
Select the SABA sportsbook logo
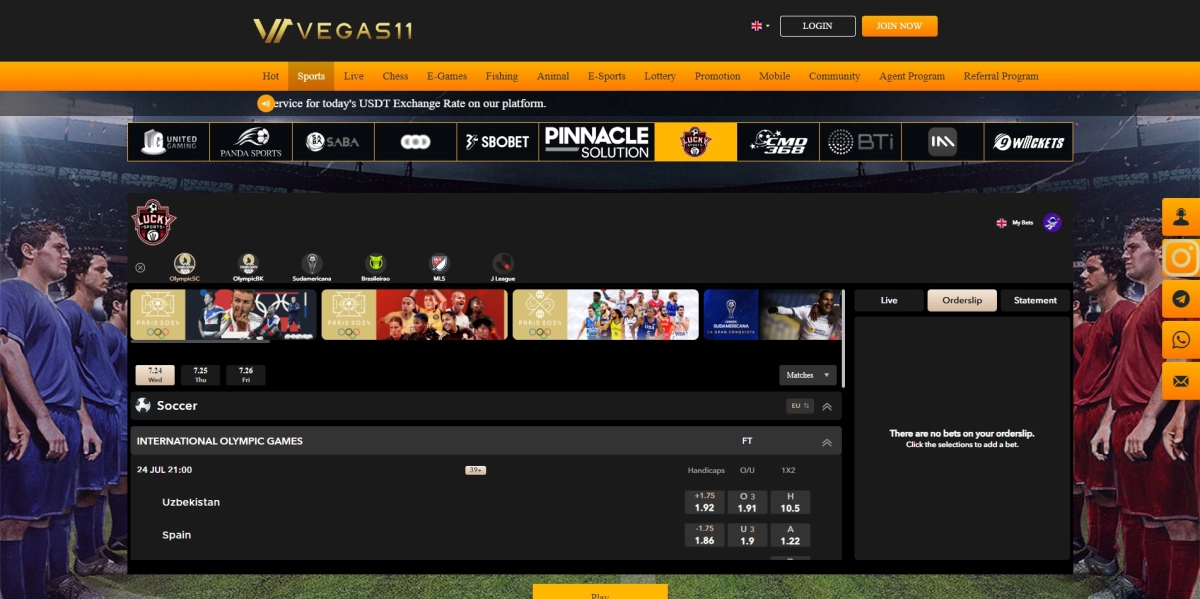click(x=333, y=142)
